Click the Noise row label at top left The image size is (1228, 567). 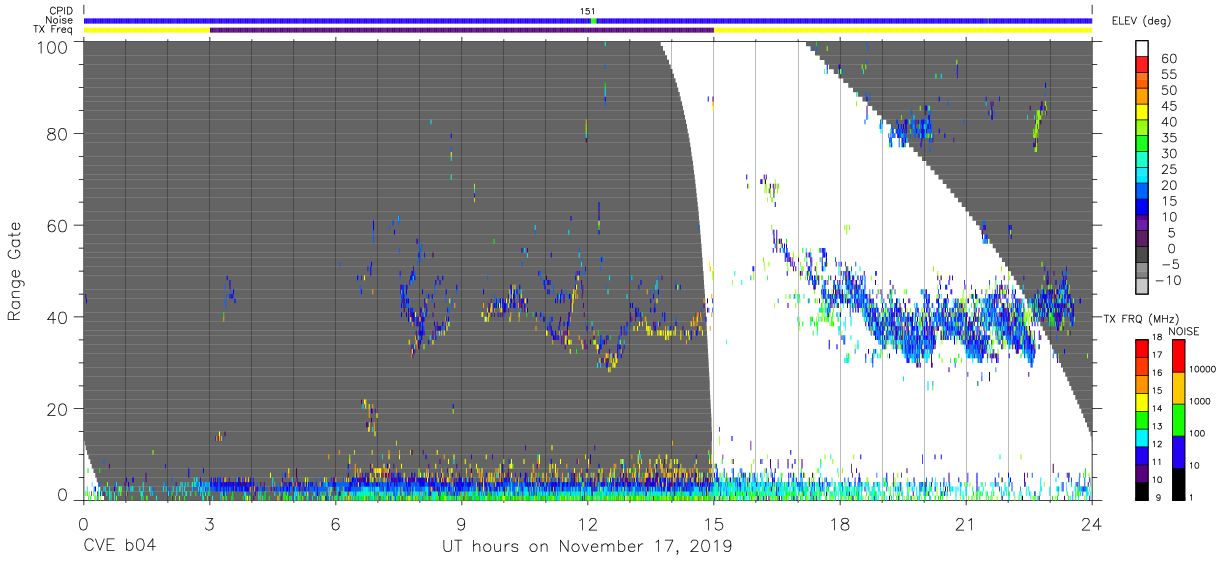tap(59, 20)
